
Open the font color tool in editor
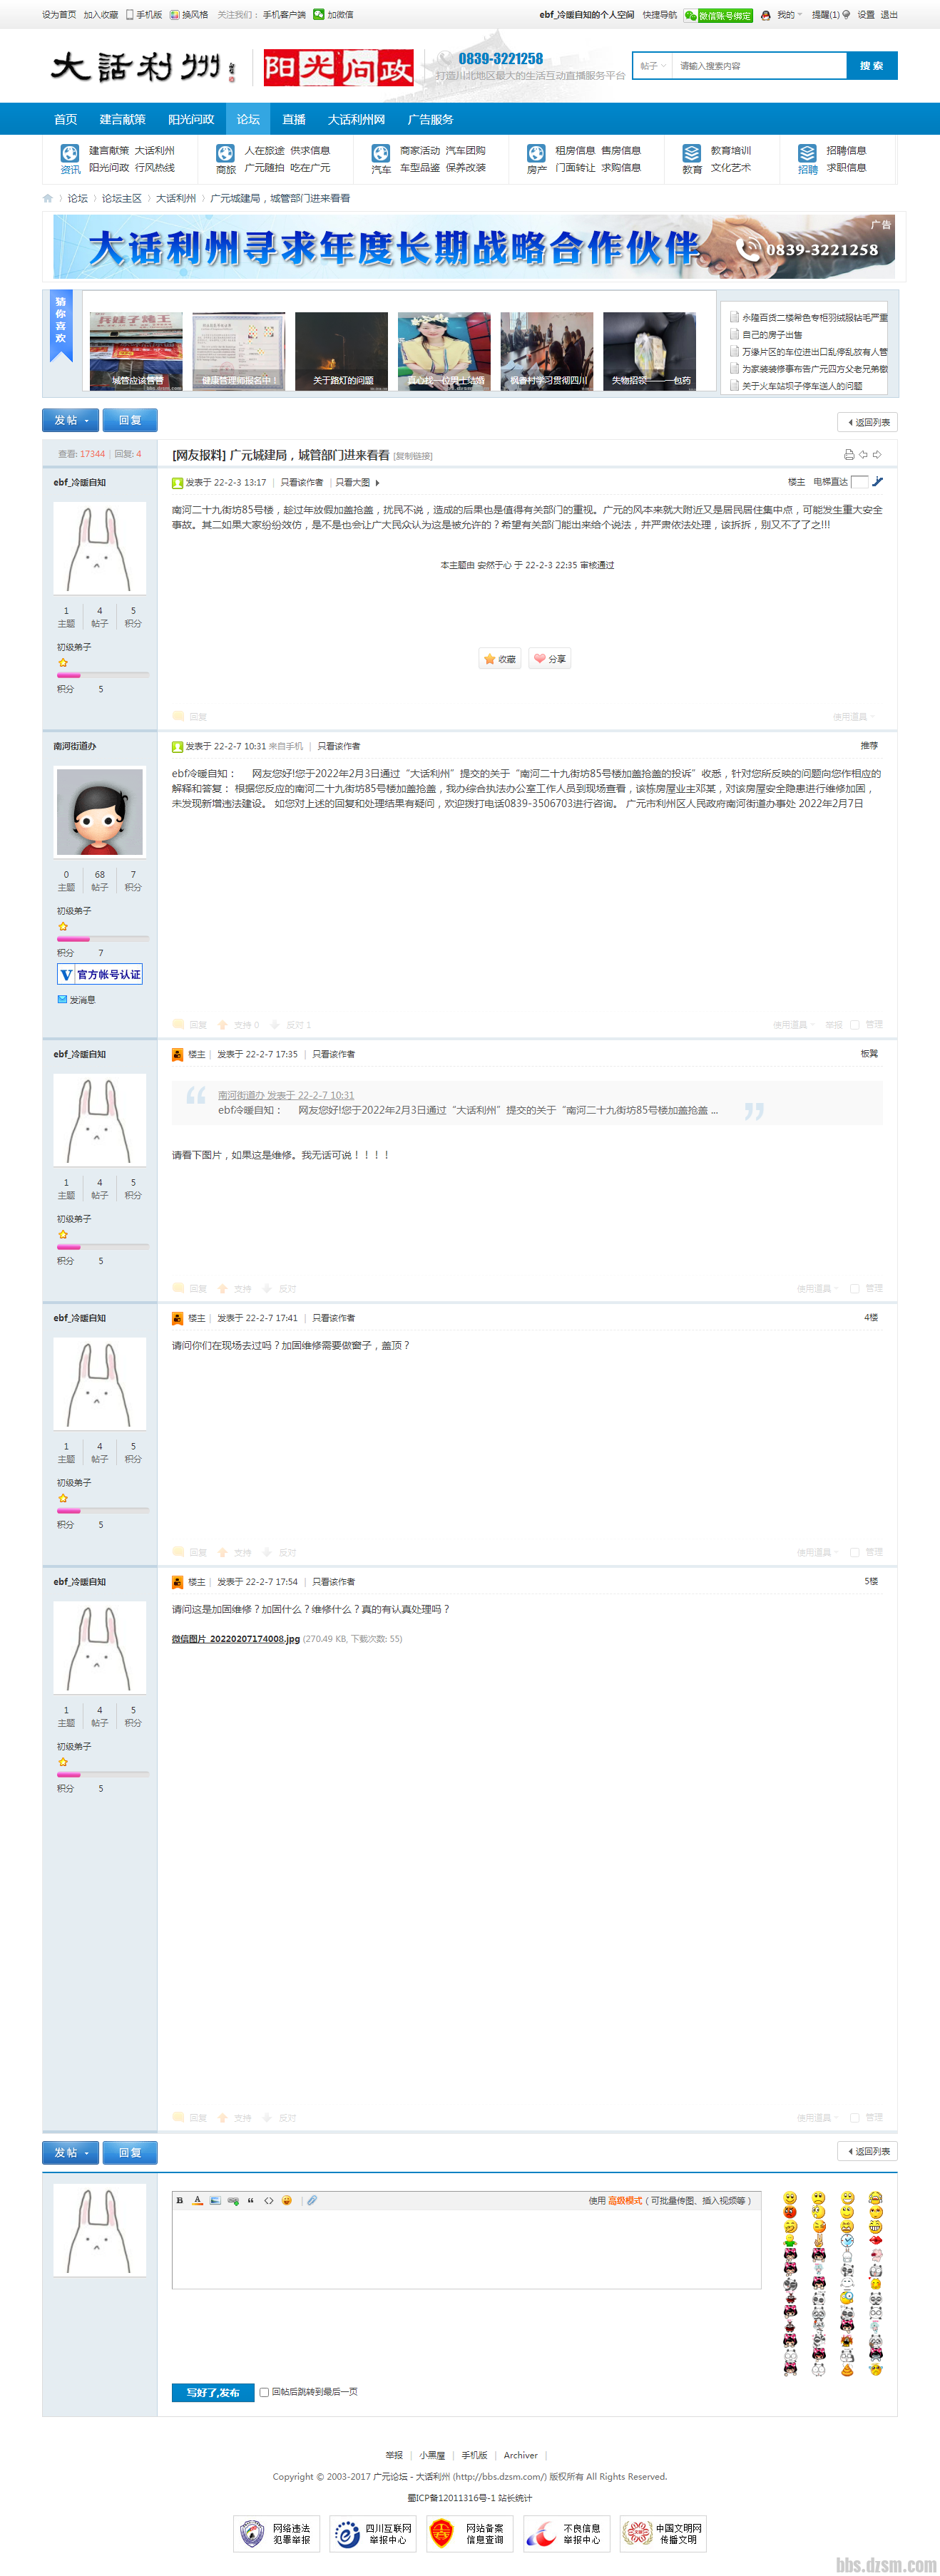198,2200
